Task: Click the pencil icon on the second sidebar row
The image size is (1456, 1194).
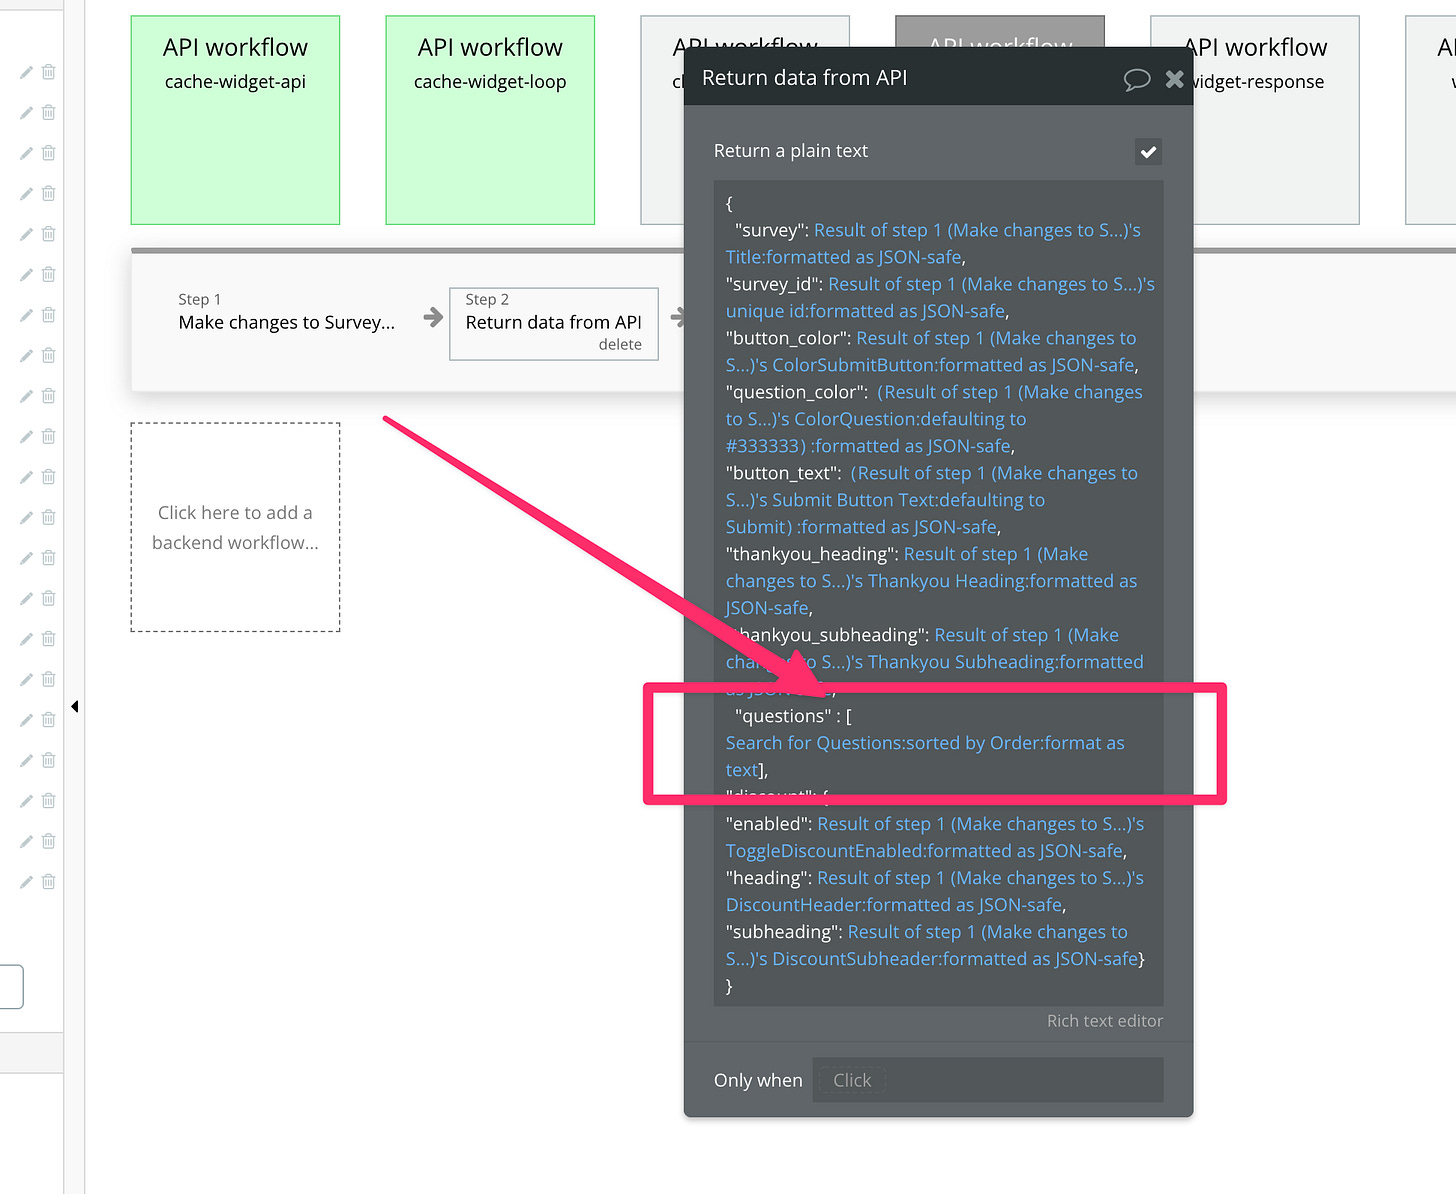Action: pyautogui.click(x=26, y=112)
